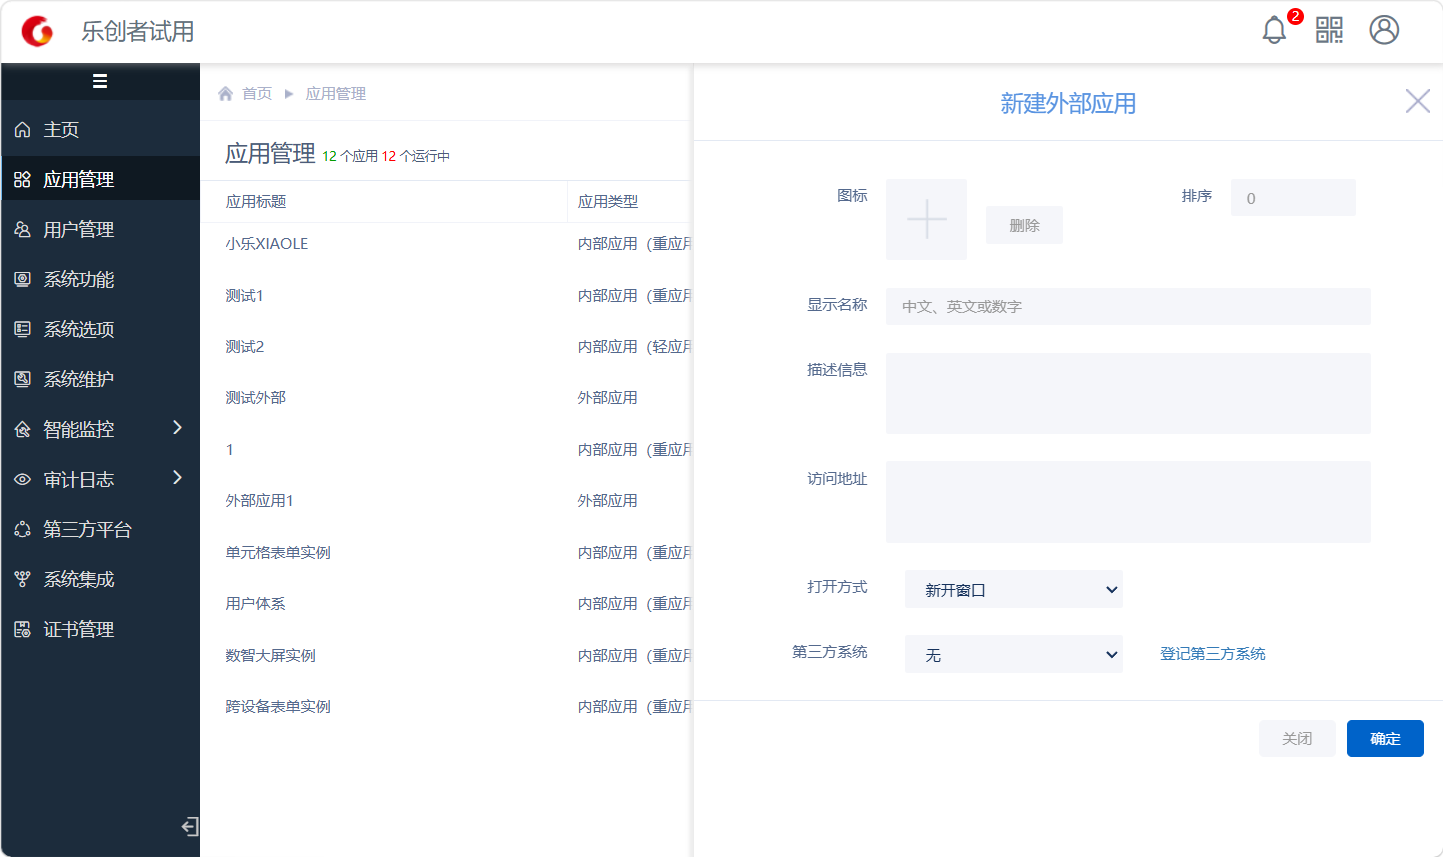
Task: Click the collapse sidebar icon at the bottom
Action: tap(189, 826)
